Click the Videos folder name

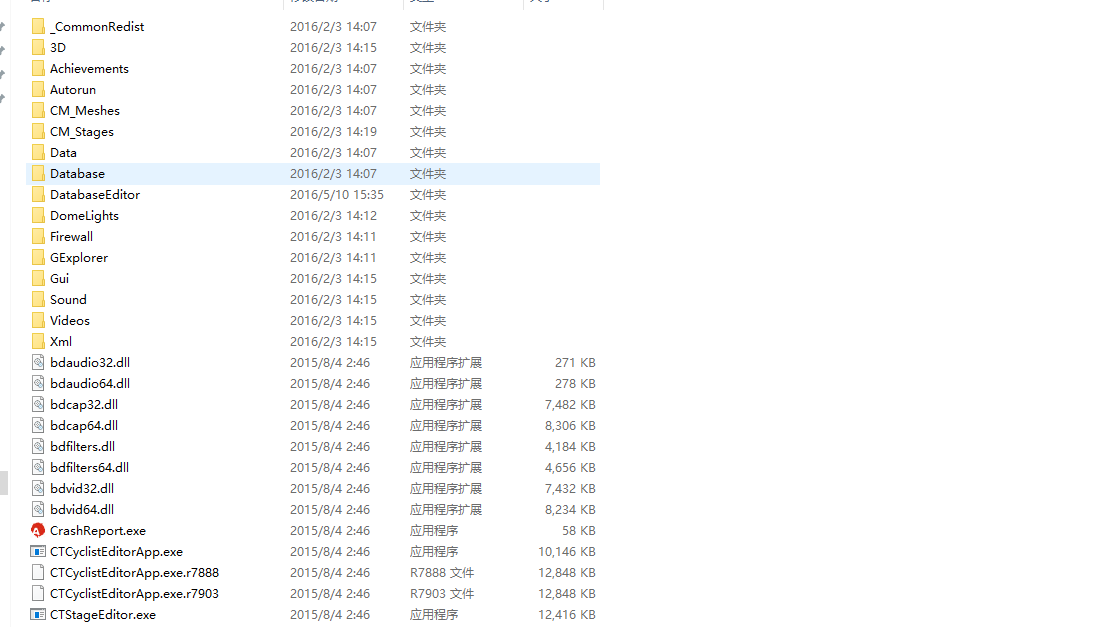coord(70,321)
